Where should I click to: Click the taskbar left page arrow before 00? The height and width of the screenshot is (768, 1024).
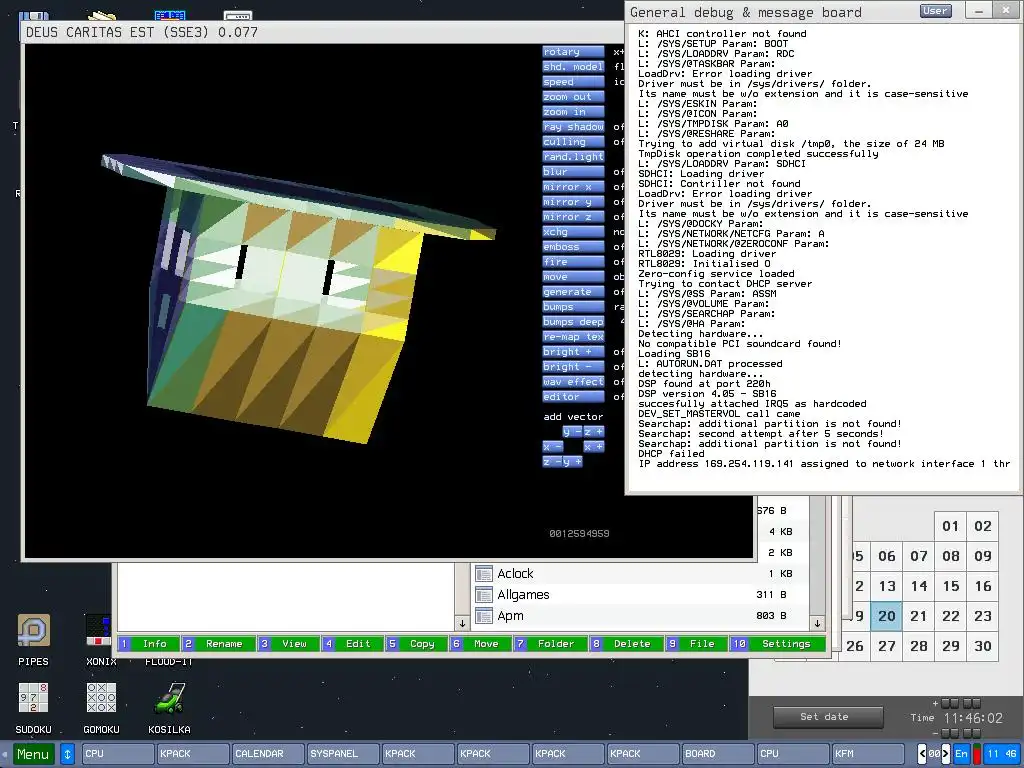(x=923, y=754)
